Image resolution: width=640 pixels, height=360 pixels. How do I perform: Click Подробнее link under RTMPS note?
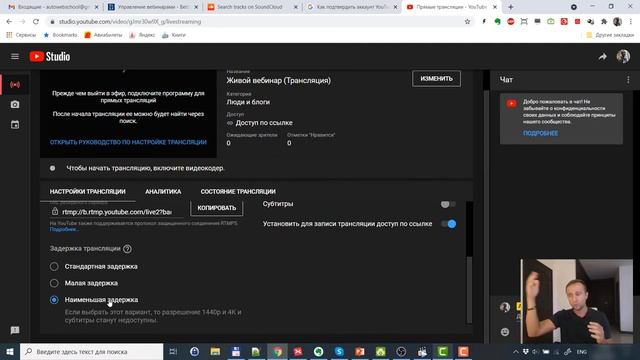click(64, 229)
